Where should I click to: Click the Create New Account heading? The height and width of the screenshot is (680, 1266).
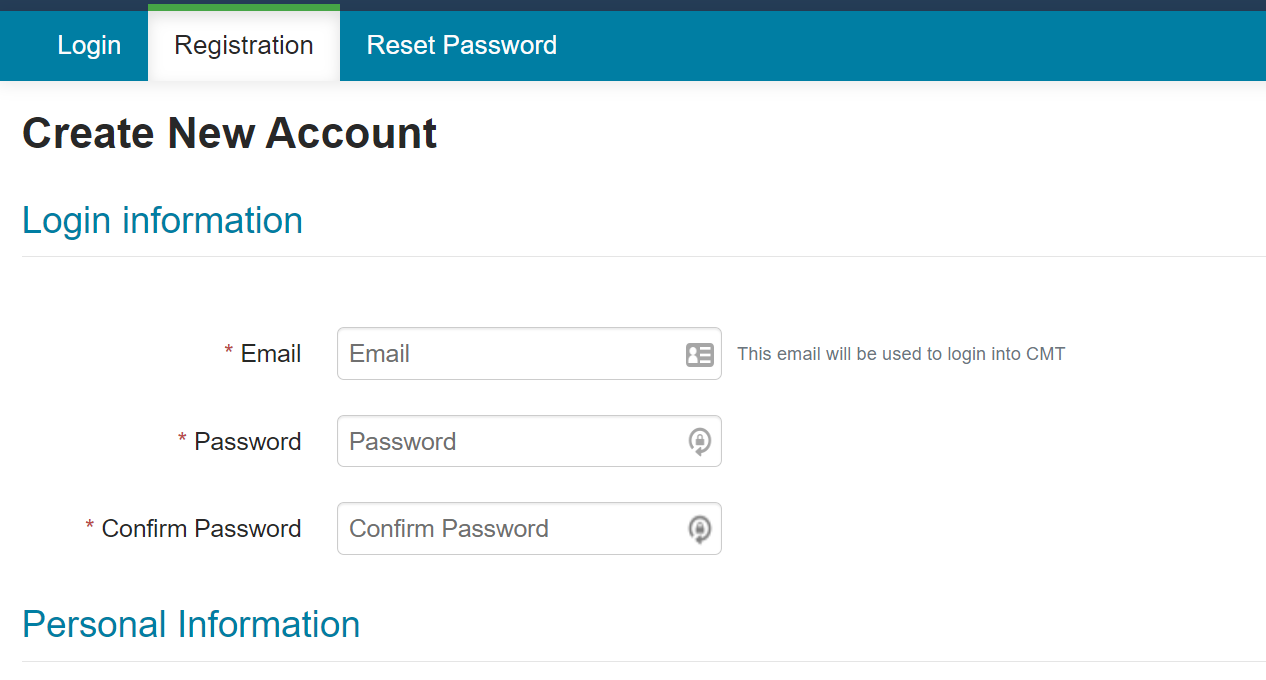pyautogui.click(x=230, y=133)
